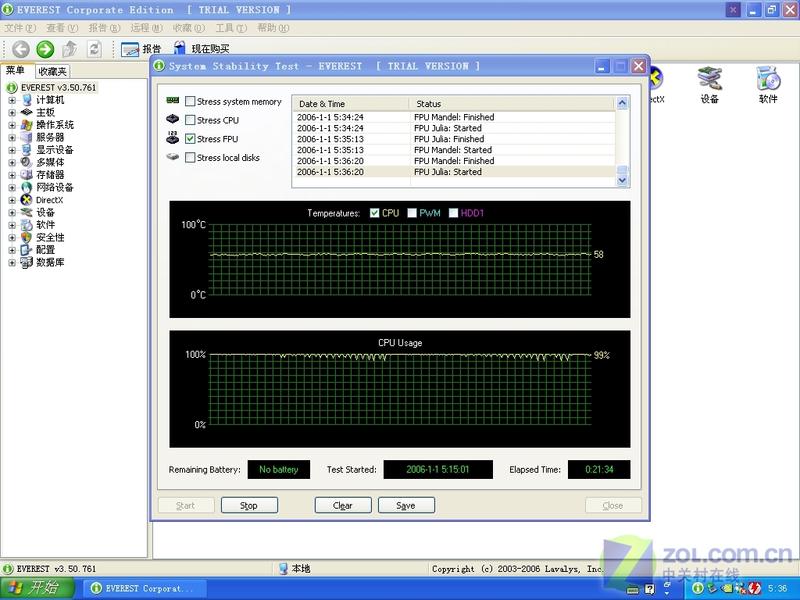Click the 现在购买 buy now button
800x600 pixels.
tap(202, 49)
